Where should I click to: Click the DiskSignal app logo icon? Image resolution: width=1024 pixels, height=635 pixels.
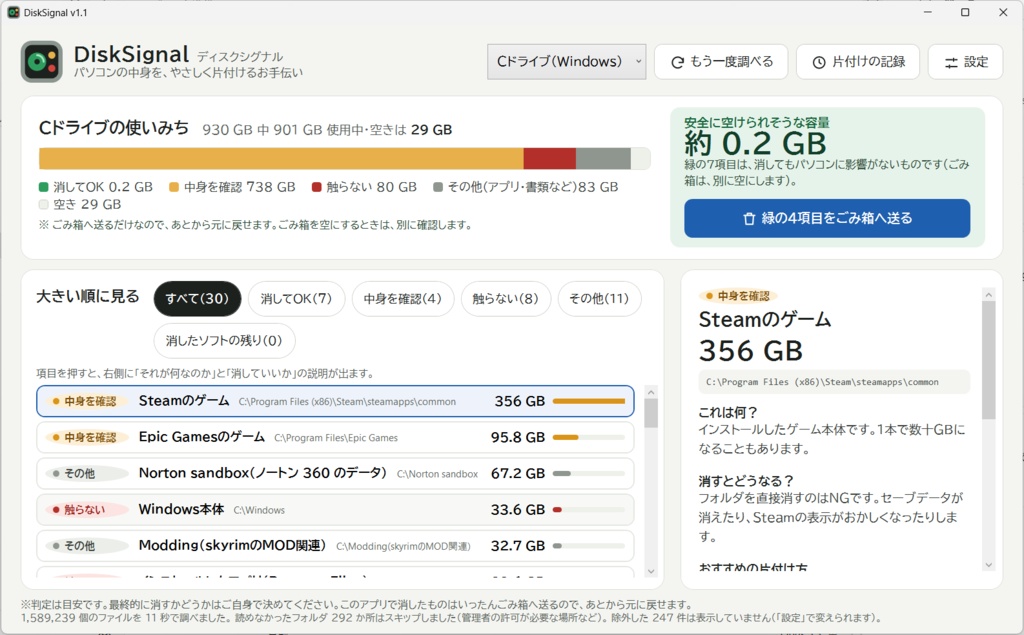tap(42, 62)
